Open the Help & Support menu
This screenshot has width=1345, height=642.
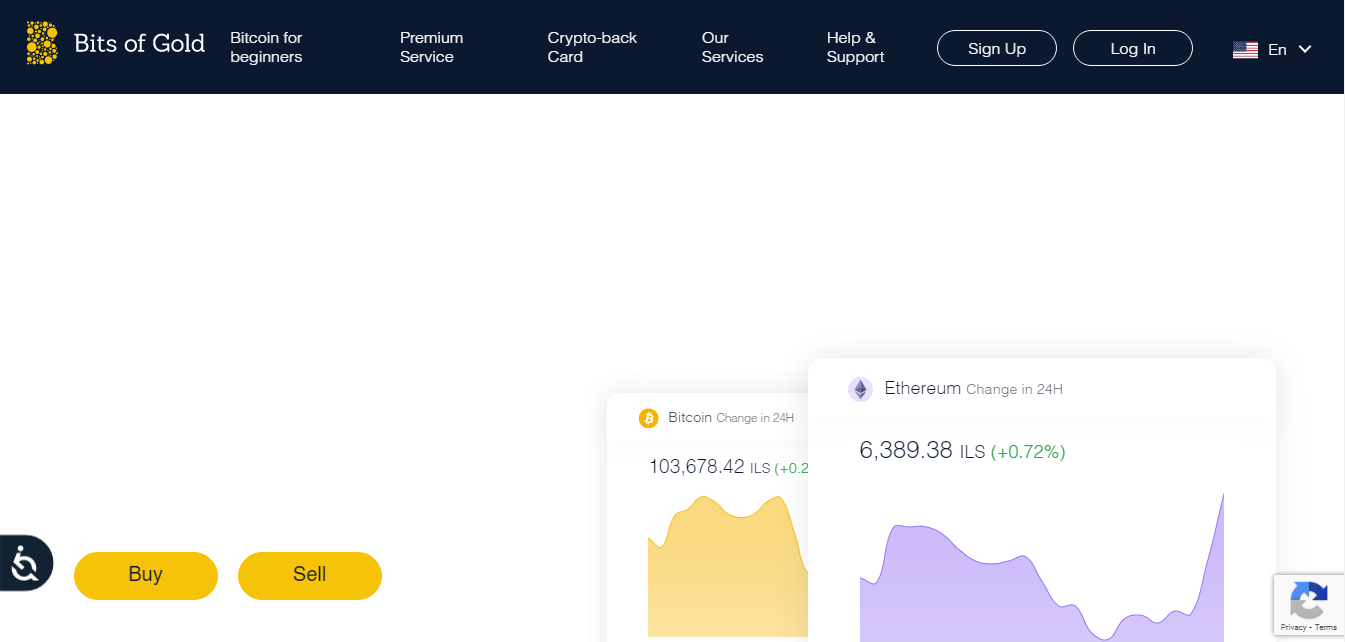(x=855, y=47)
